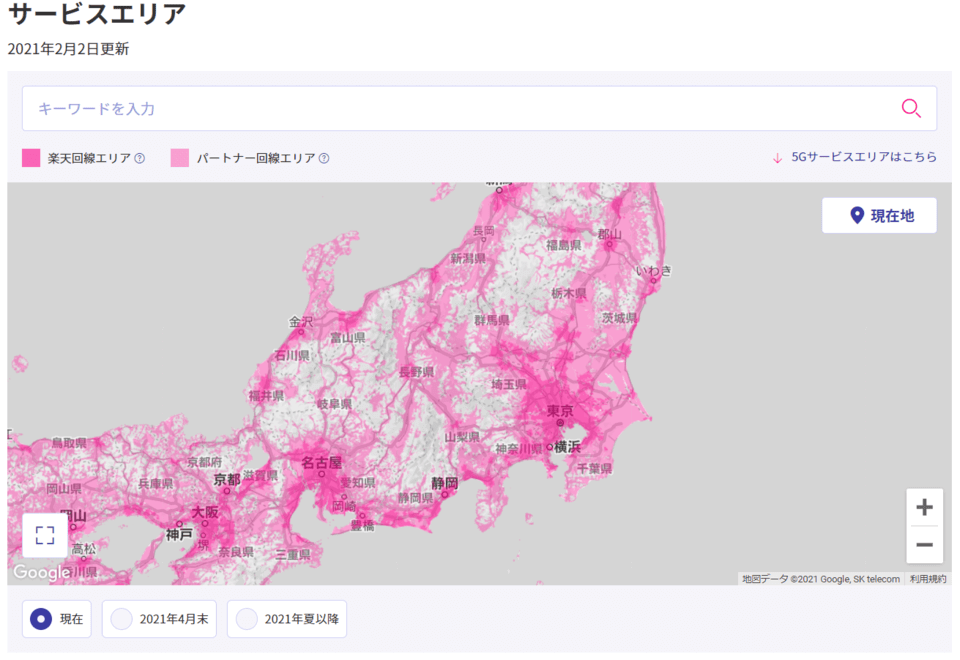
Task: Click the 岐阜県 prefecture label
Action: tap(334, 404)
